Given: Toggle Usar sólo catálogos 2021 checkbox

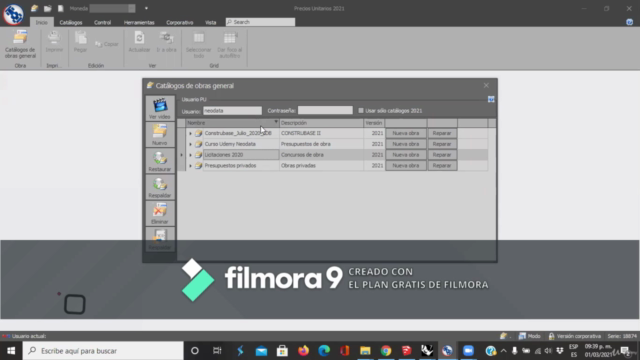Looking at the screenshot, I should tap(361, 111).
